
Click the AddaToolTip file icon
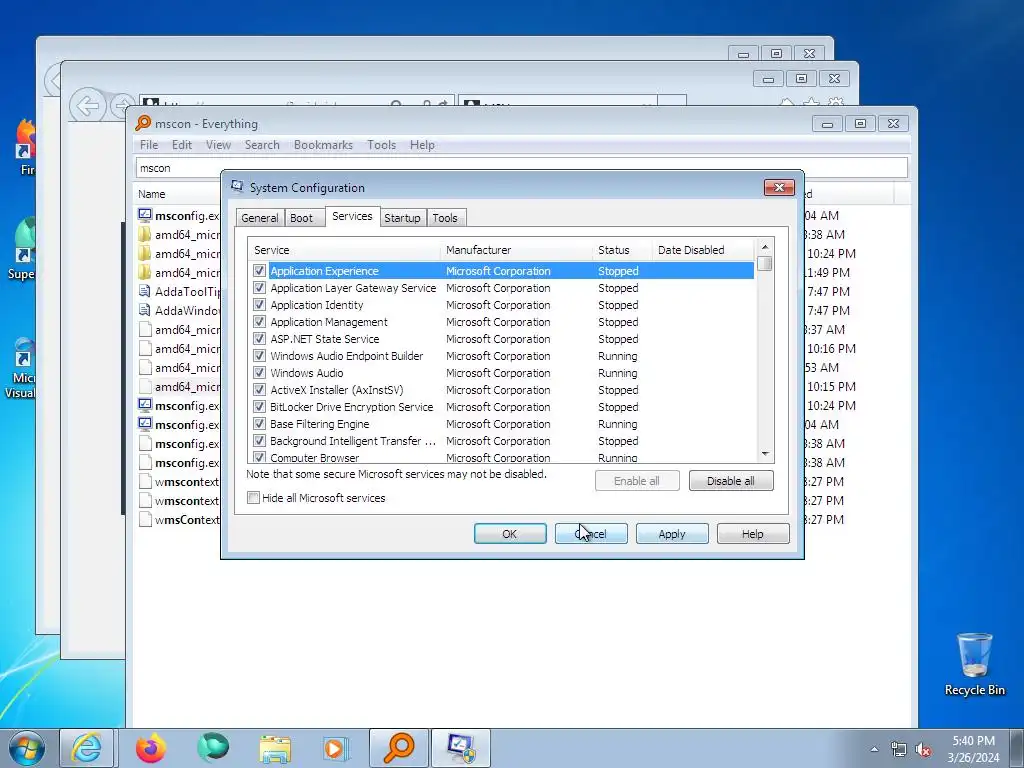tap(145, 291)
